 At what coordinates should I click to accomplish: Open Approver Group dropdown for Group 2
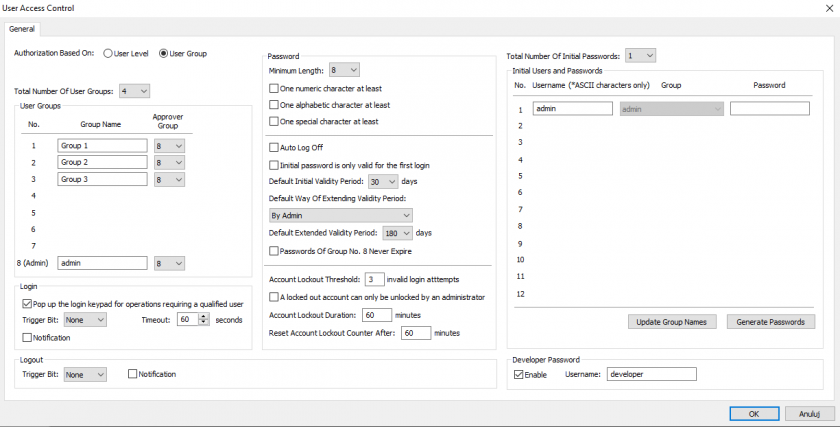pos(170,163)
